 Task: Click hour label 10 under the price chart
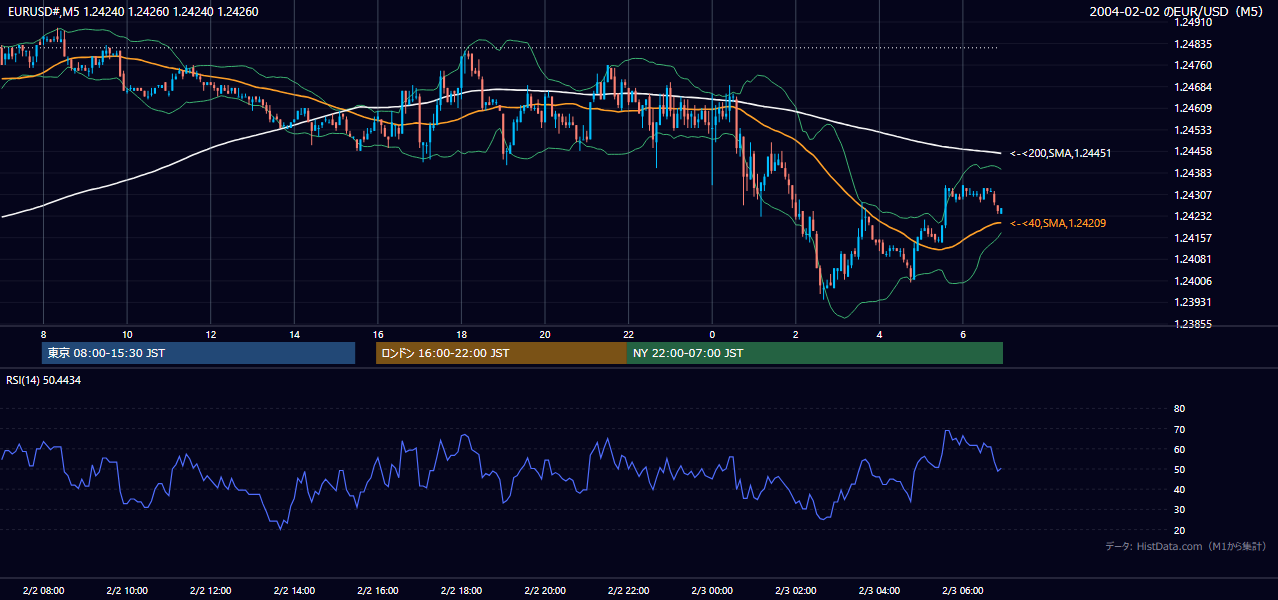click(x=127, y=334)
